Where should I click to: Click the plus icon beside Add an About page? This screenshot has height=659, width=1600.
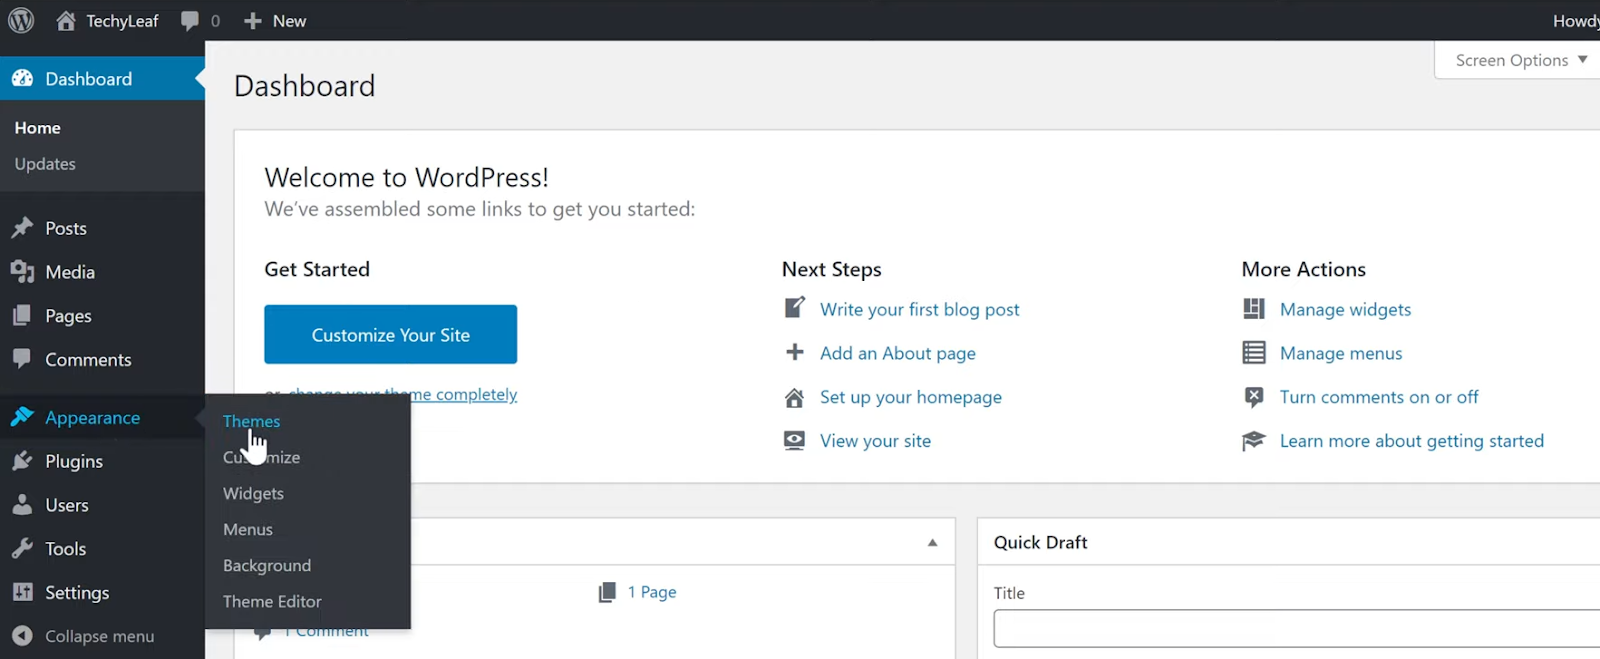pos(794,352)
